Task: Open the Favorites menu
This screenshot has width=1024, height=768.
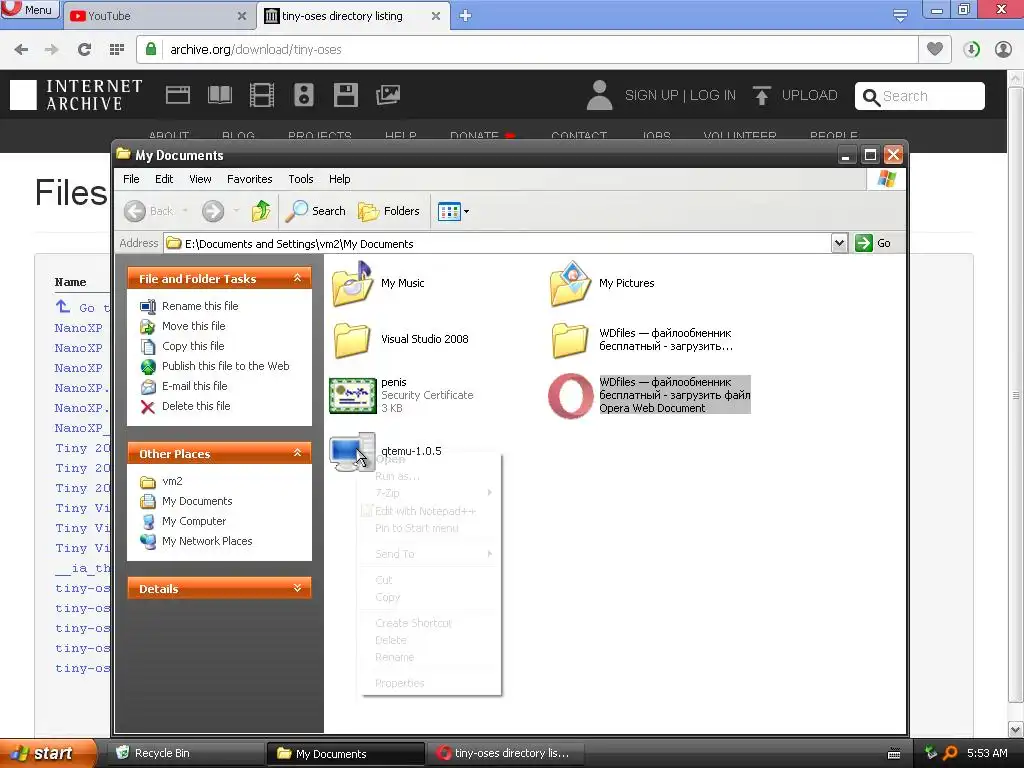Action: coord(249,179)
